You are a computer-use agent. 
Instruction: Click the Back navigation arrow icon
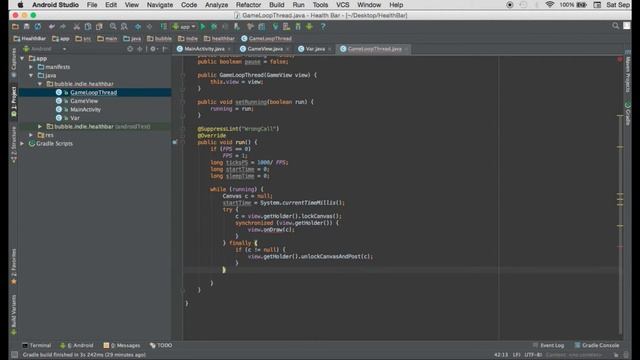point(138,27)
